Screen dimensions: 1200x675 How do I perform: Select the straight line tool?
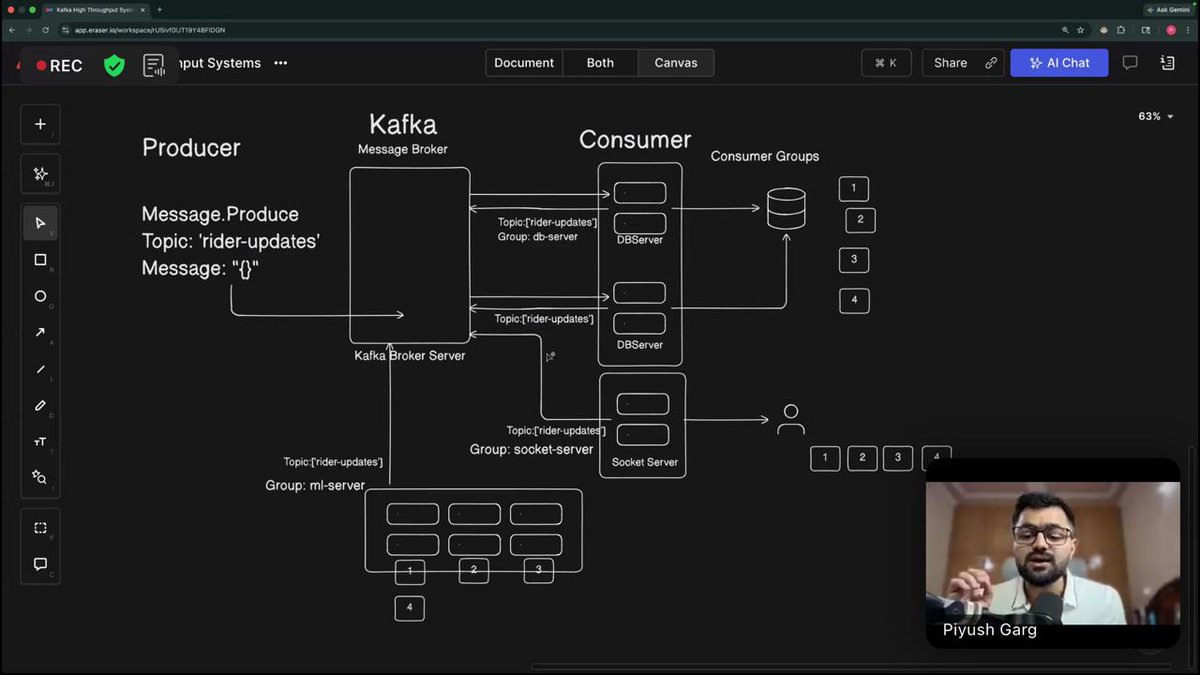pos(40,369)
